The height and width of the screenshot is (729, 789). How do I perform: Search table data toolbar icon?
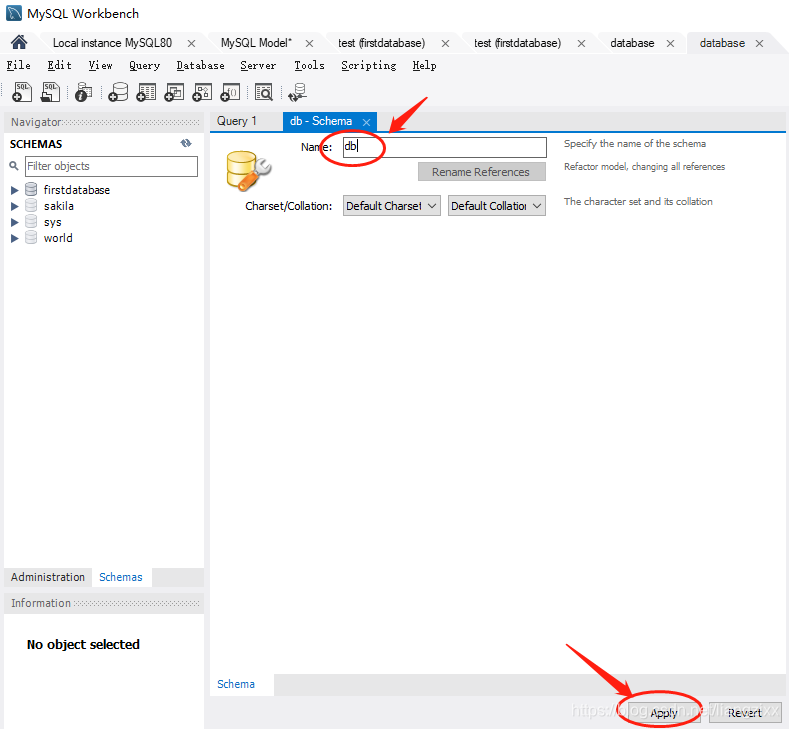264,93
